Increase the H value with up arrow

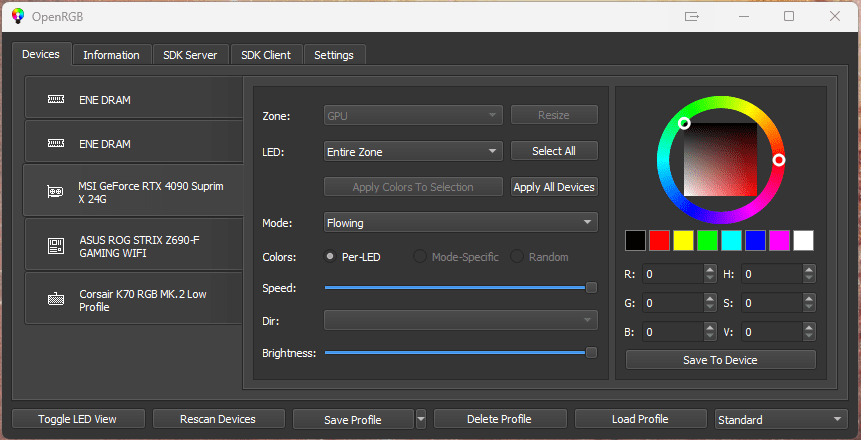[x=809, y=269]
